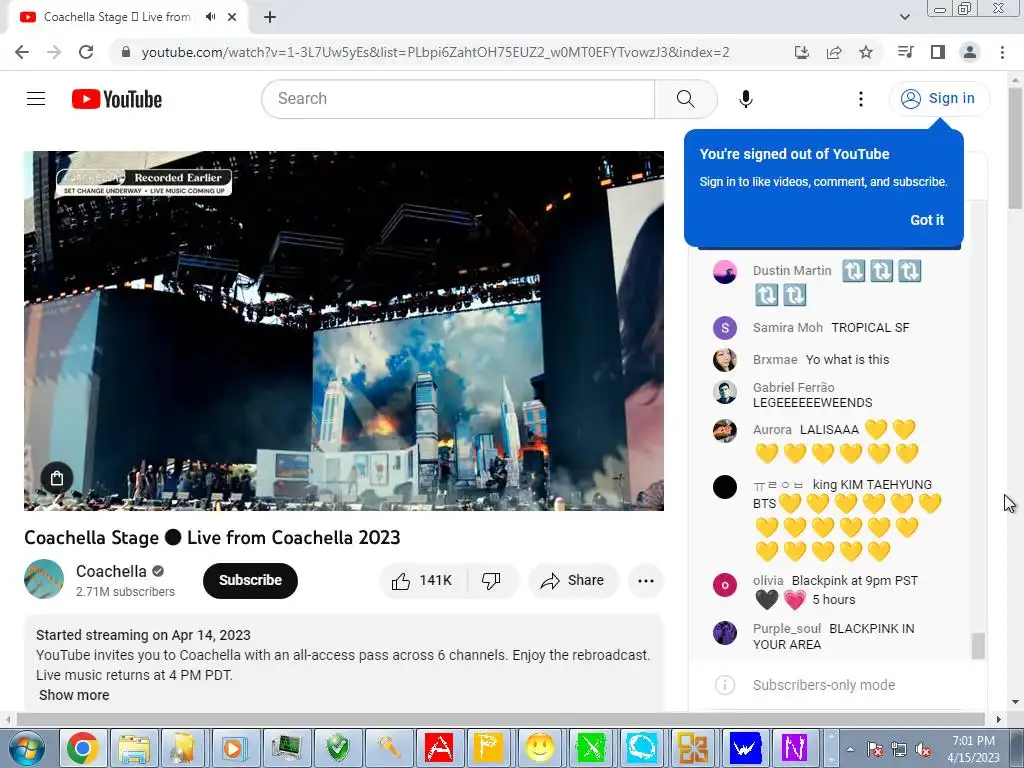Viewport: 1024px width, 768px height.
Task: Open the smiley face taskbar application
Action: click(x=540, y=748)
